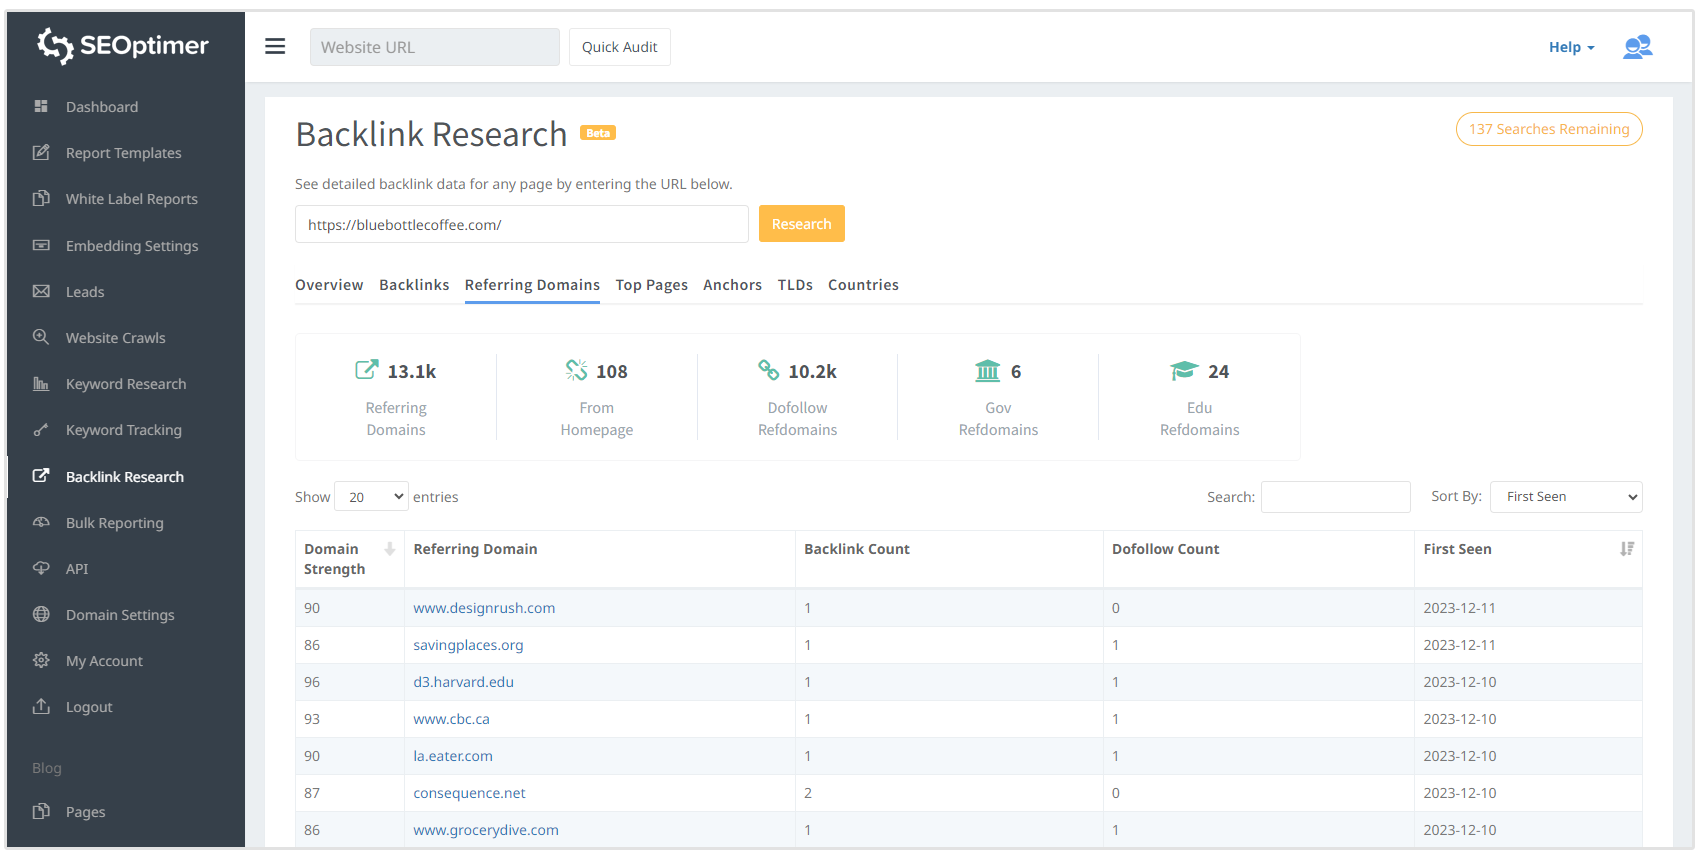The height and width of the screenshot is (860, 1700).
Task: Sort by Domain Strength arrow
Action: coord(390,549)
